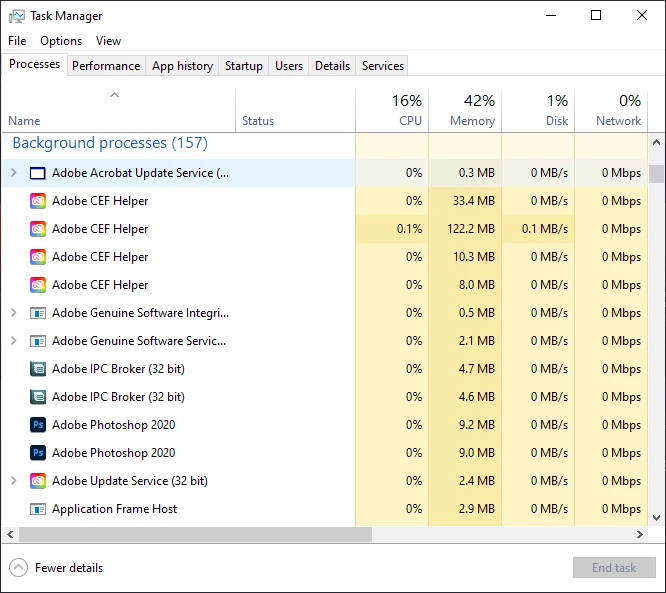Switch to the Details tab

332,66
